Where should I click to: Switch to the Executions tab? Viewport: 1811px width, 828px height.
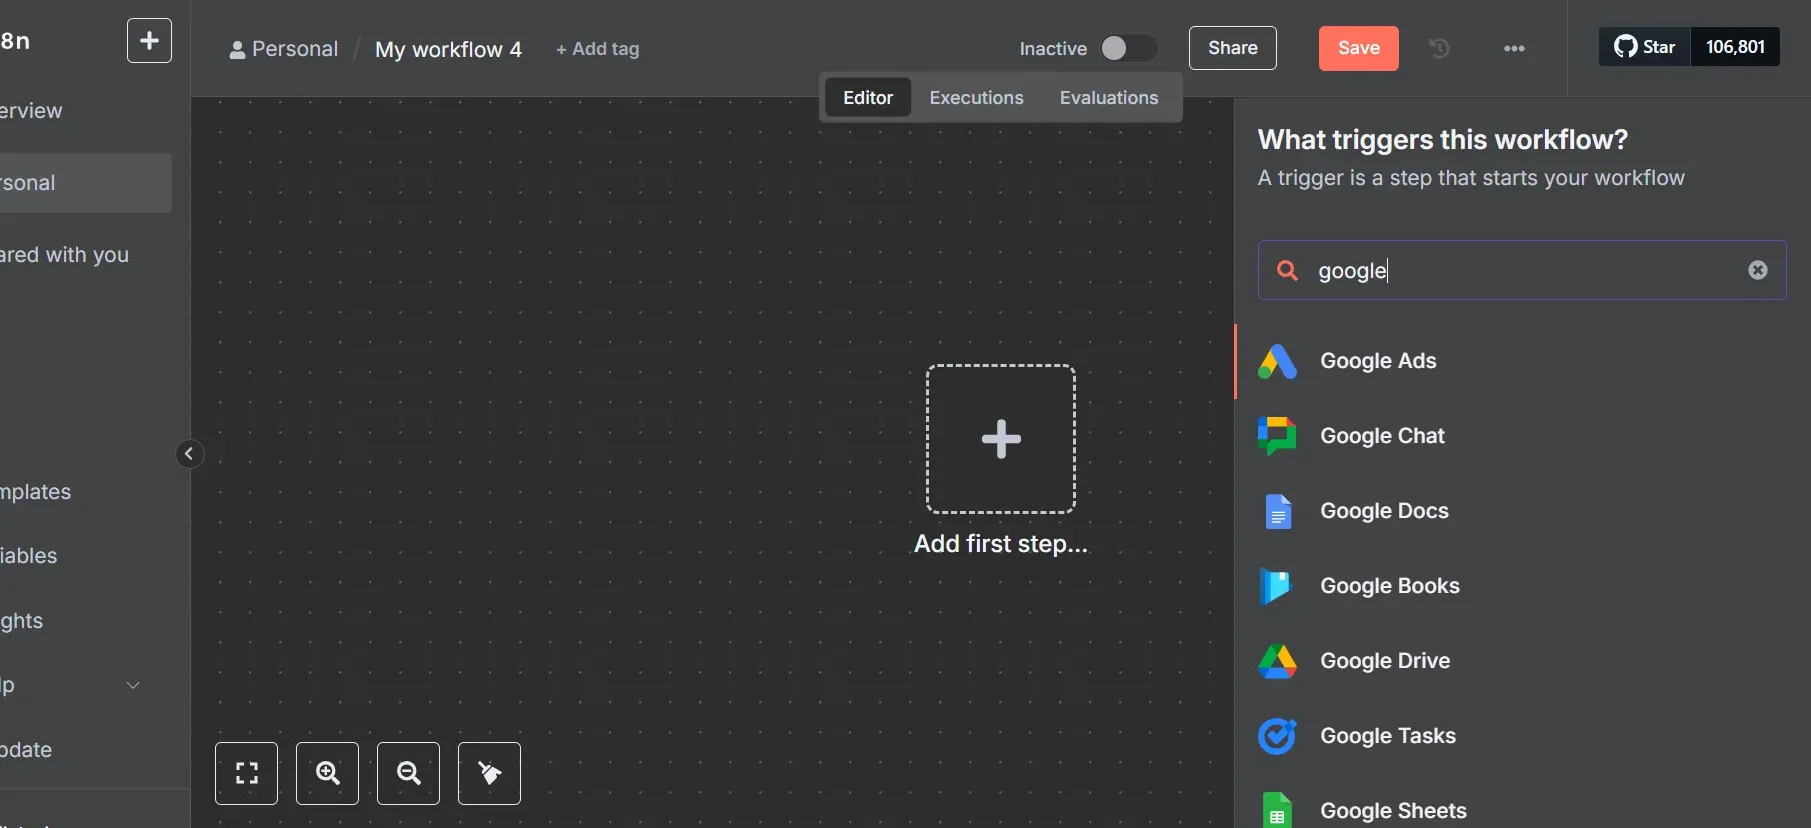(976, 98)
